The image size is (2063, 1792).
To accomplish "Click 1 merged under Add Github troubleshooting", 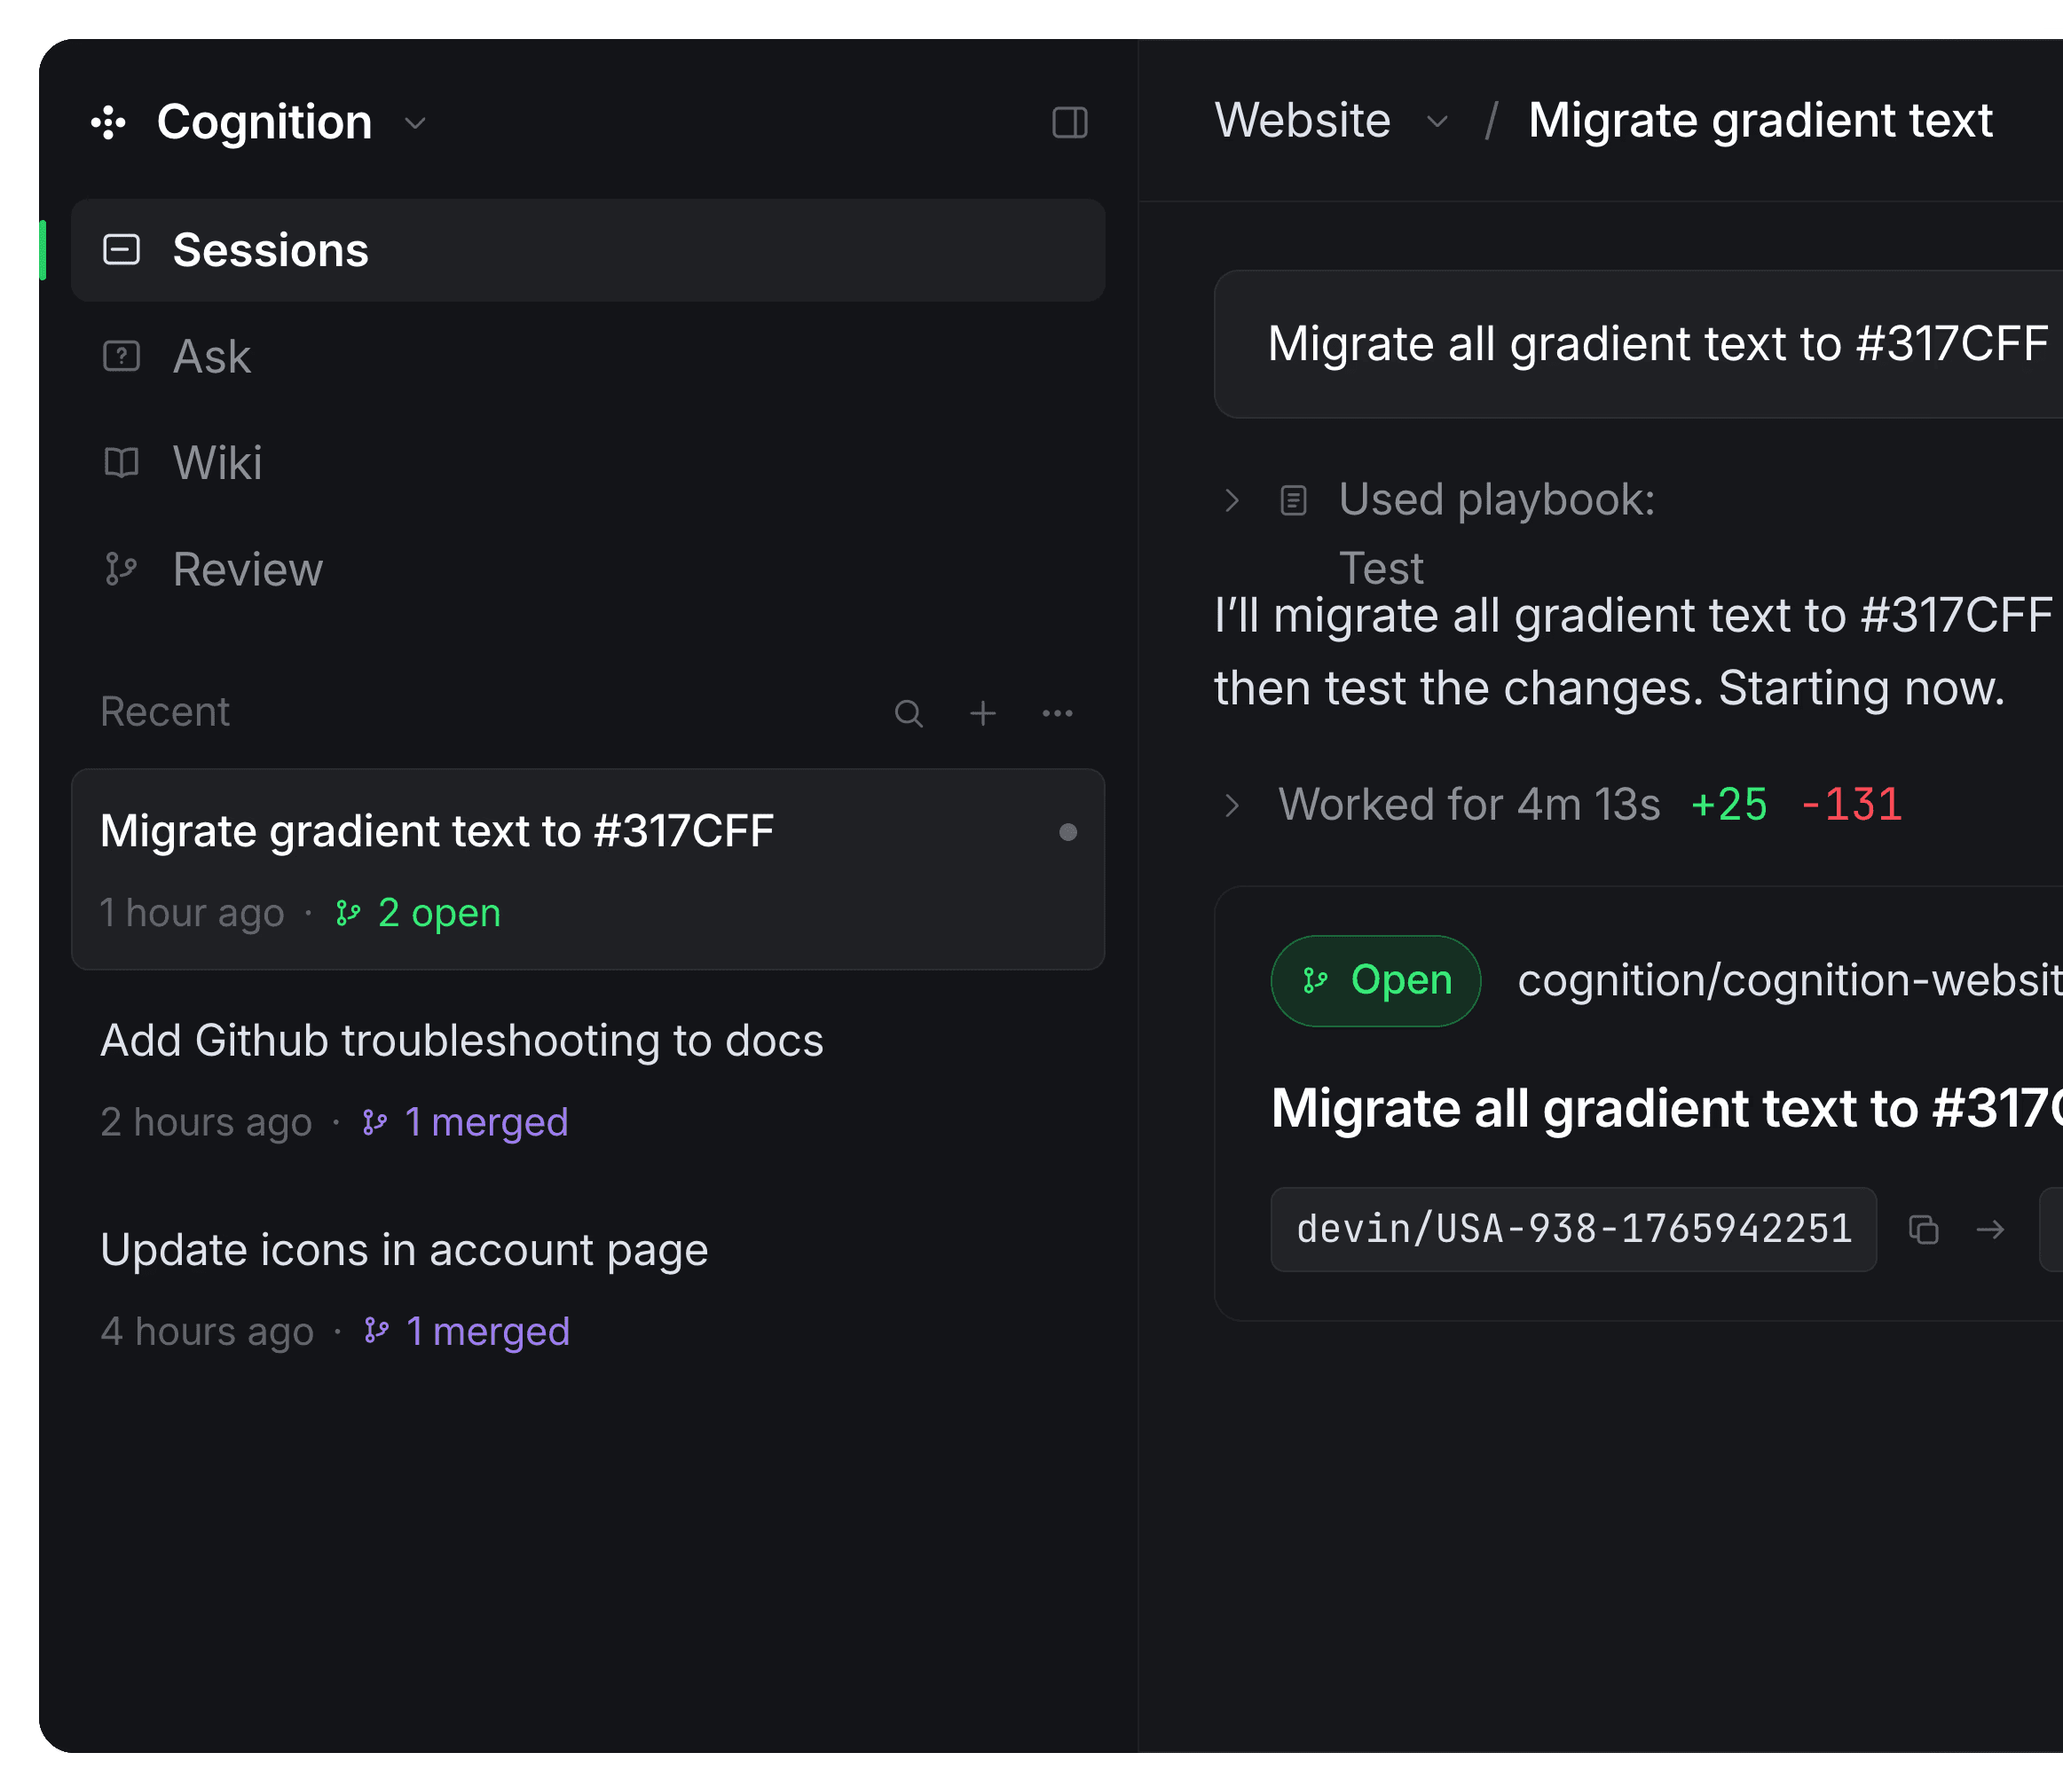I will [465, 1122].
